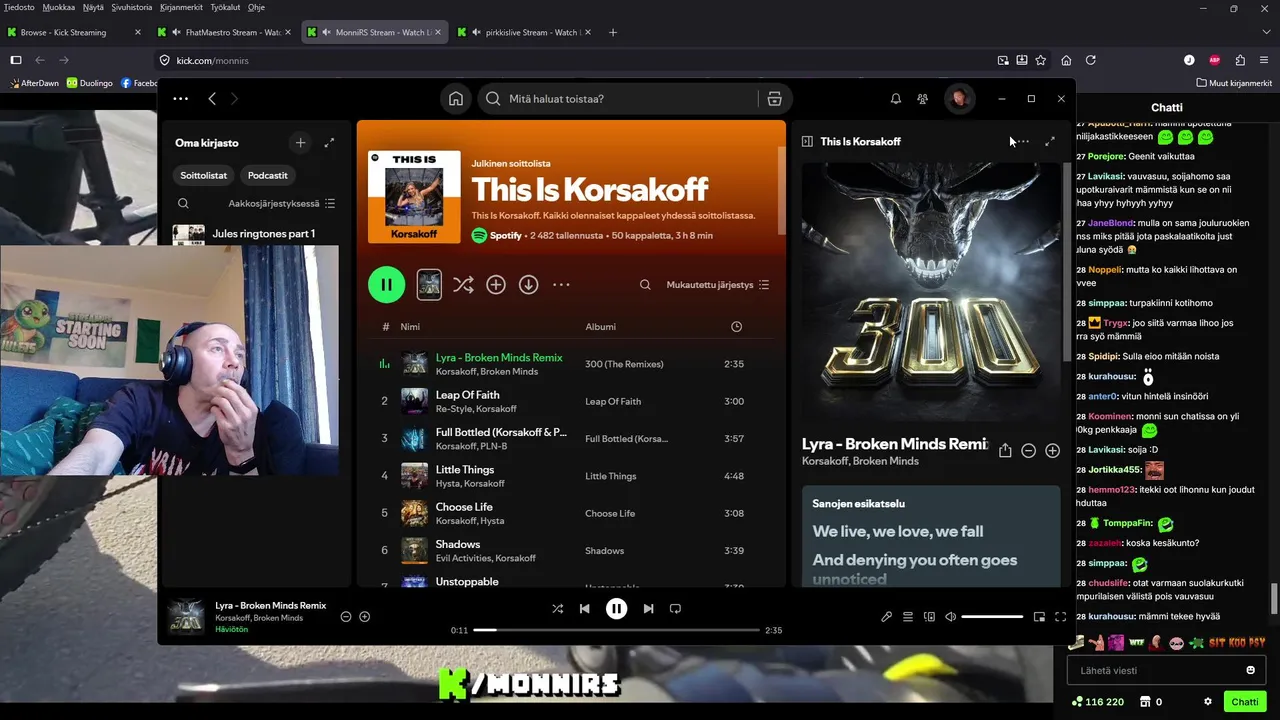1280x720 pixels.
Task: Open Kirjanmerkit menu in Firefox
Action: pyautogui.click(x=181, y=7)
